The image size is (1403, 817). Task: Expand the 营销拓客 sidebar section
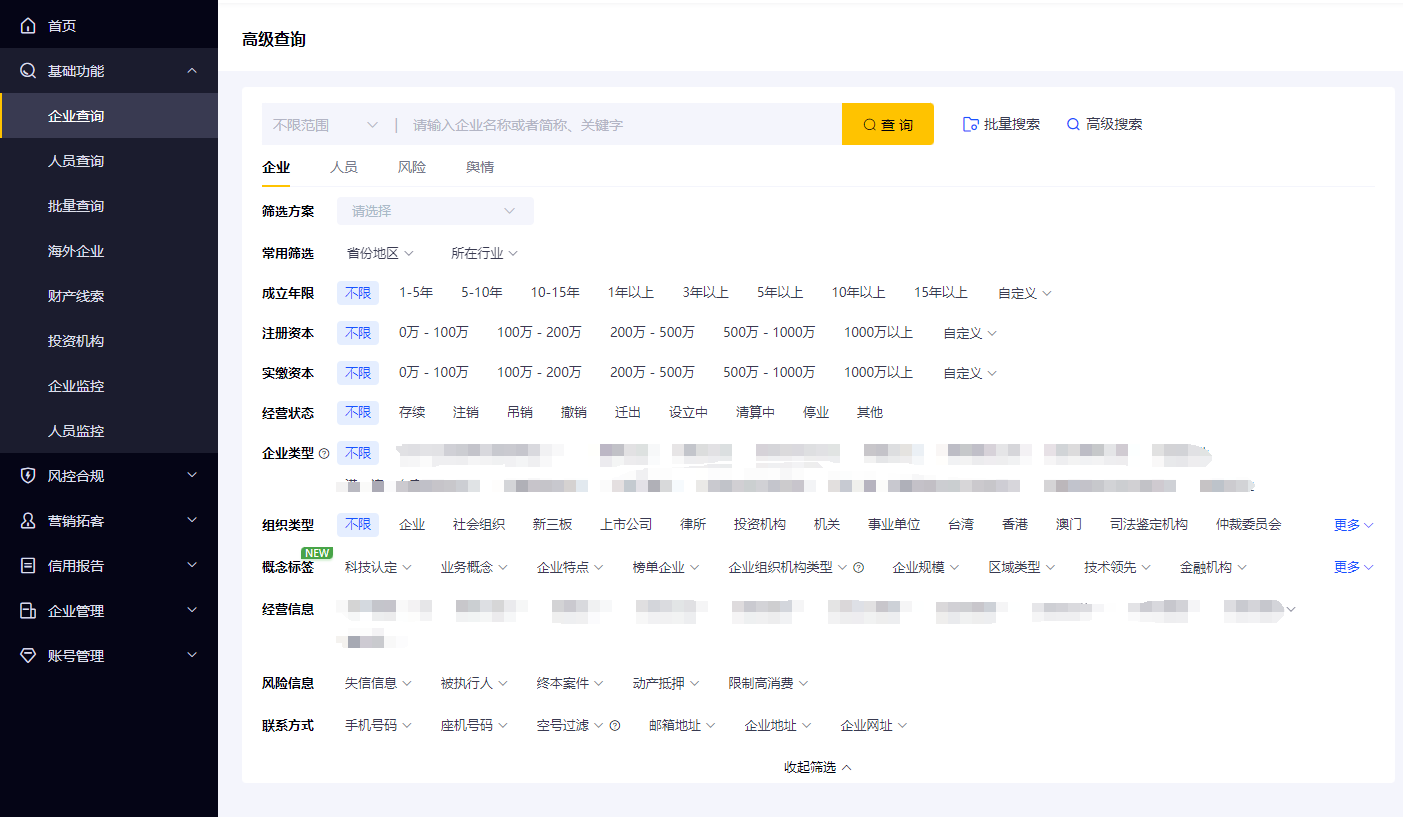coord(193,521)
